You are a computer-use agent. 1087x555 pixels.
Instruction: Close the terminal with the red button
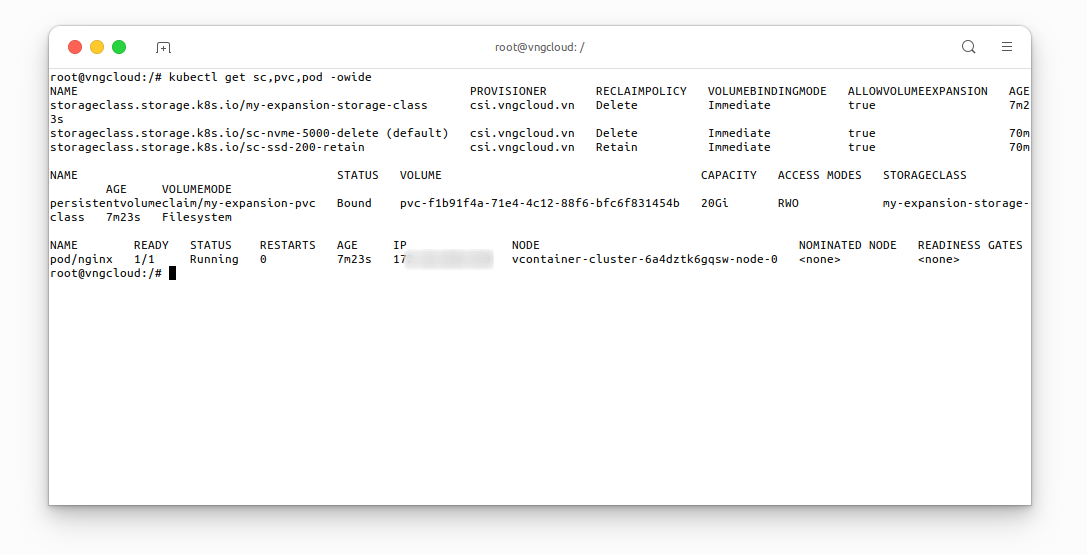(x=75, y=47)
